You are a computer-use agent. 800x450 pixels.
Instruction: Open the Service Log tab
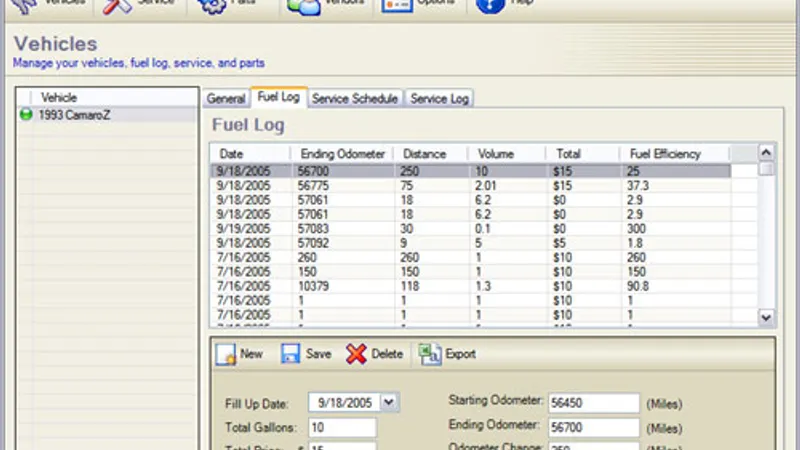pos(439,99)
